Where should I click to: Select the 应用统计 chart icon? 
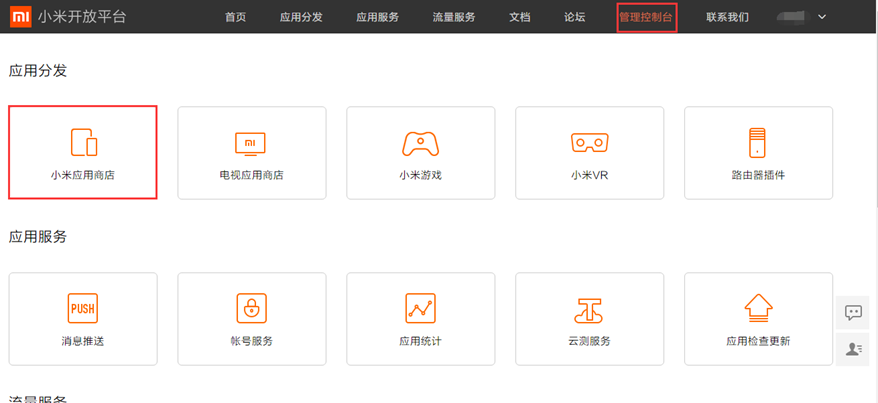tap(420, 309)
